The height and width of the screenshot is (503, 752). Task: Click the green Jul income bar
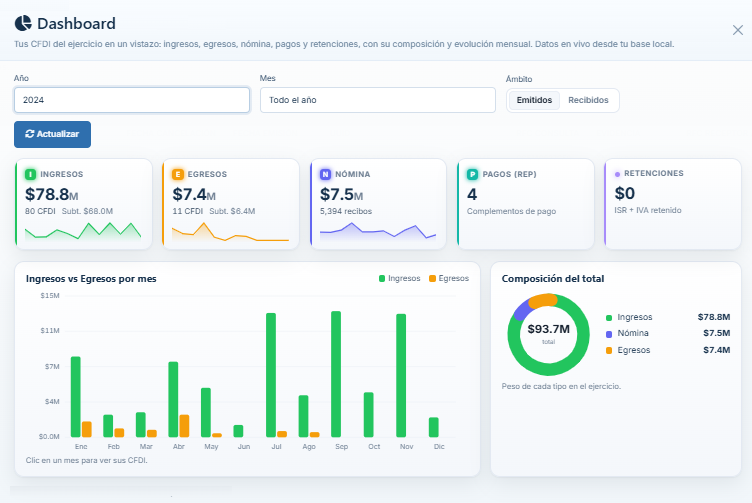pos(271,375)
